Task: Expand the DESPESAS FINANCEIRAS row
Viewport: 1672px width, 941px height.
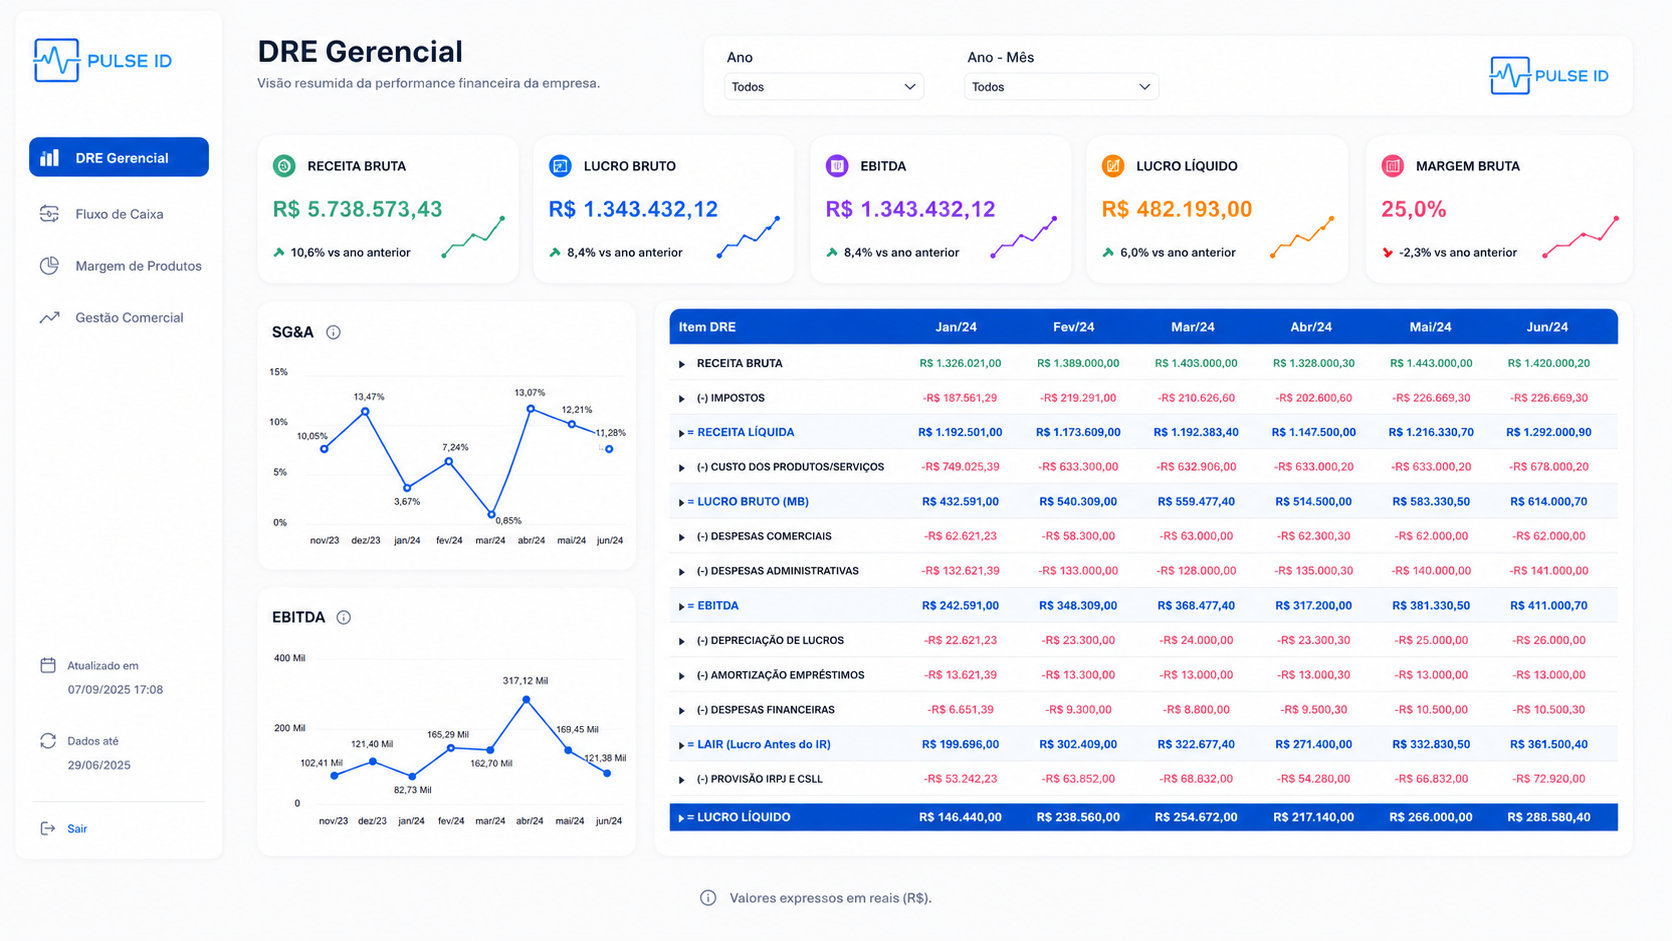Action: click(682, 711)
